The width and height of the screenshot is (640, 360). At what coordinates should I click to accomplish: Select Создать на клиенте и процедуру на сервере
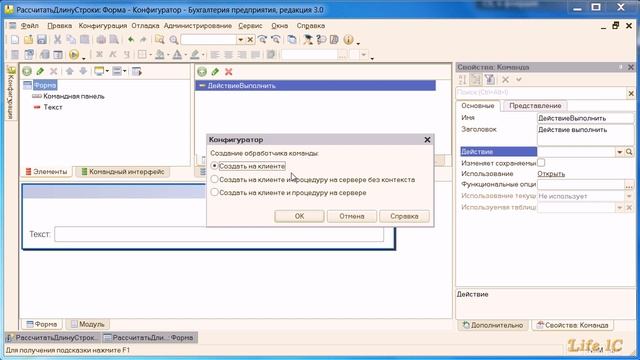click(x=214, y=192)
